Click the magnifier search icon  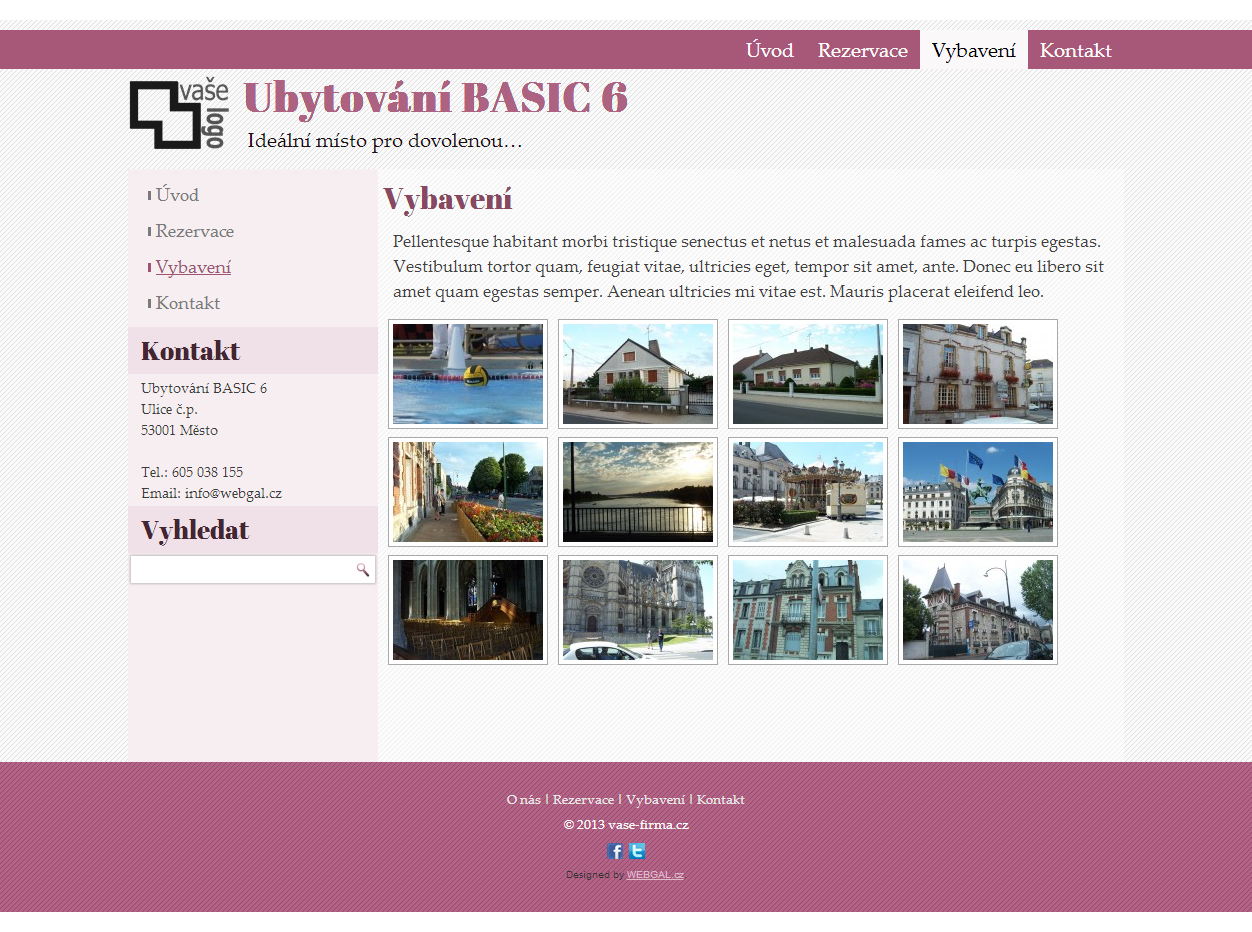(362, 570)
